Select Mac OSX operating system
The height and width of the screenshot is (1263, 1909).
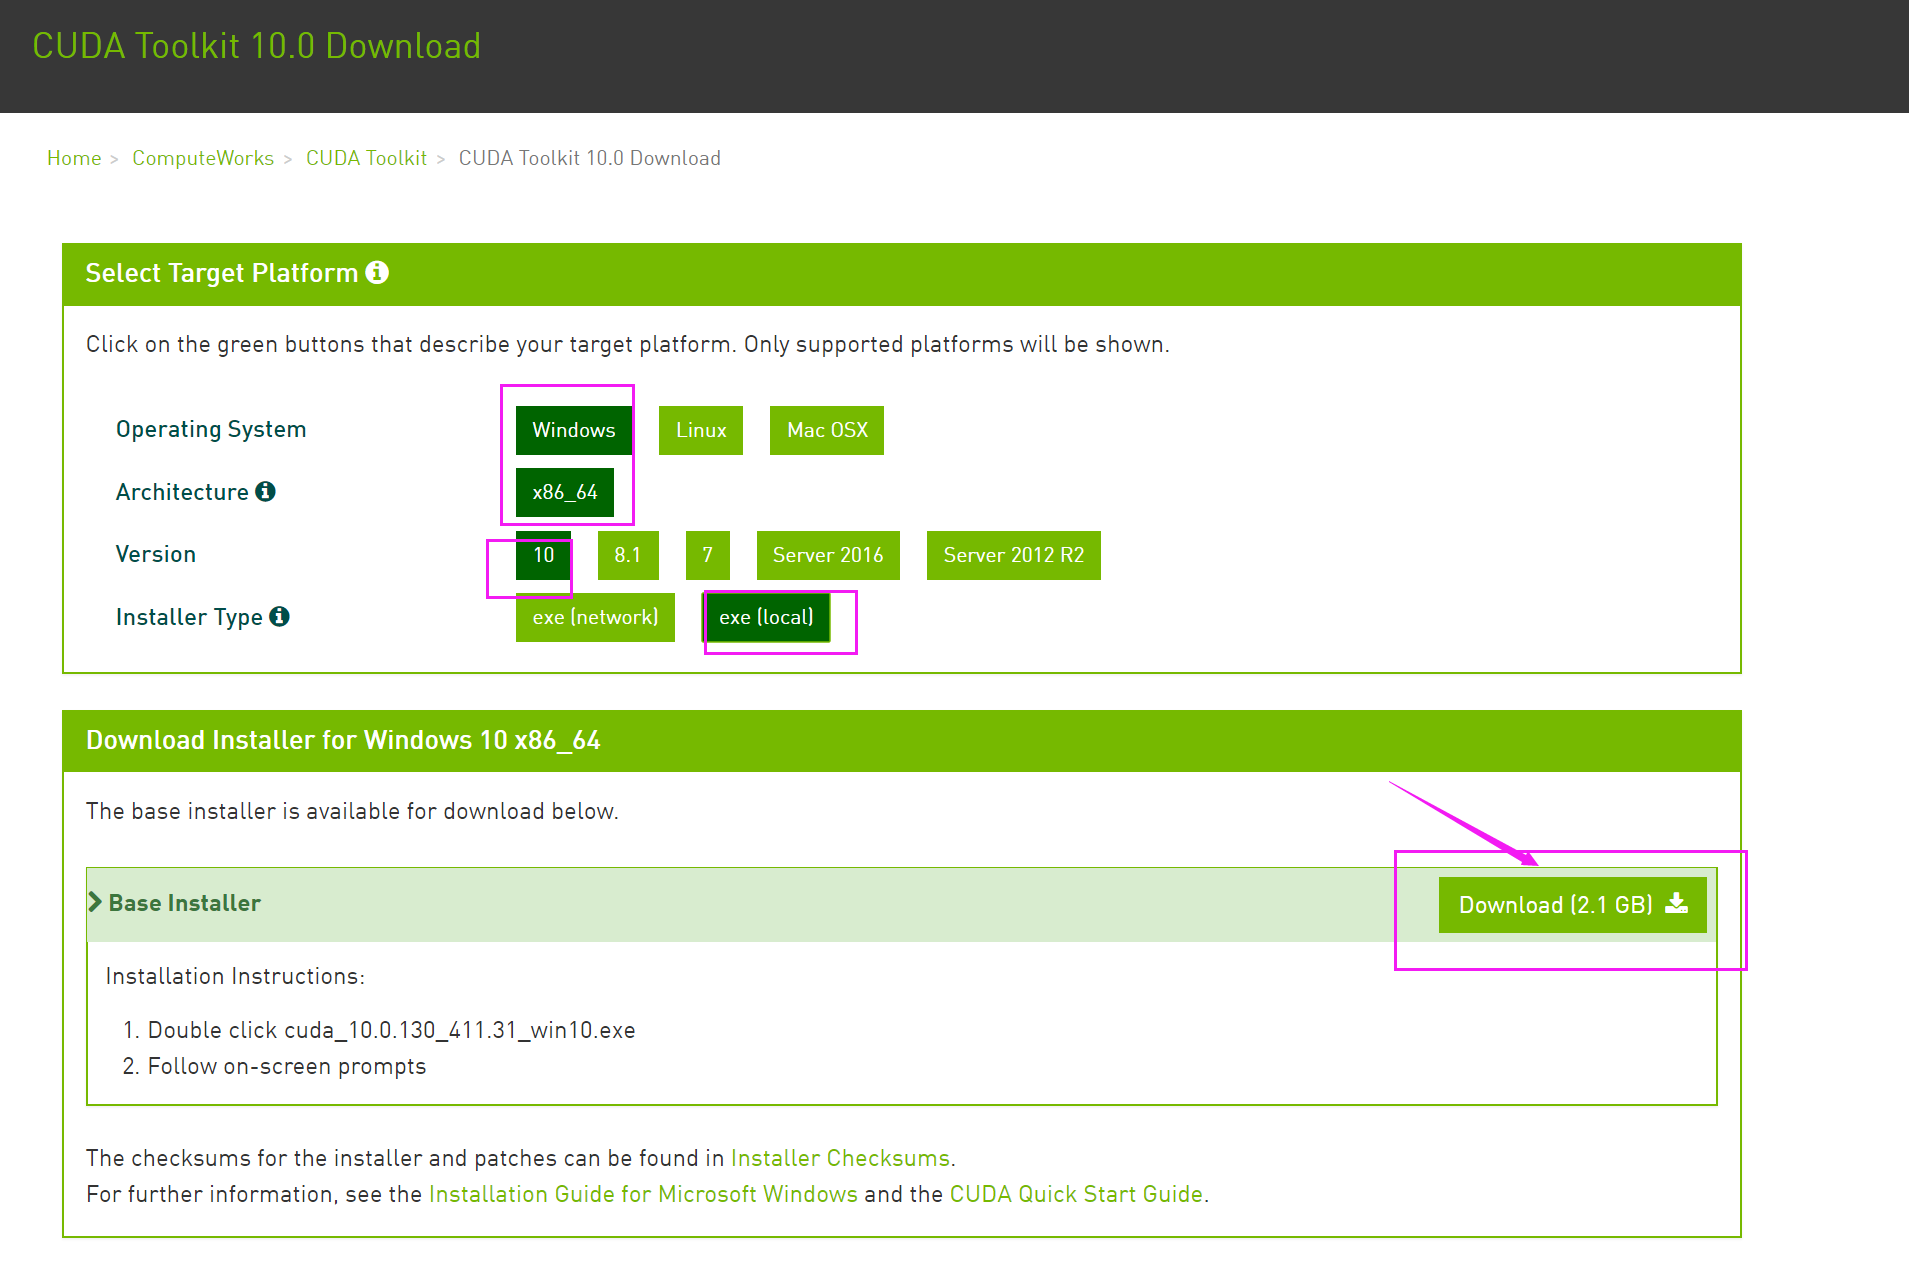click(x=827, y=430)
